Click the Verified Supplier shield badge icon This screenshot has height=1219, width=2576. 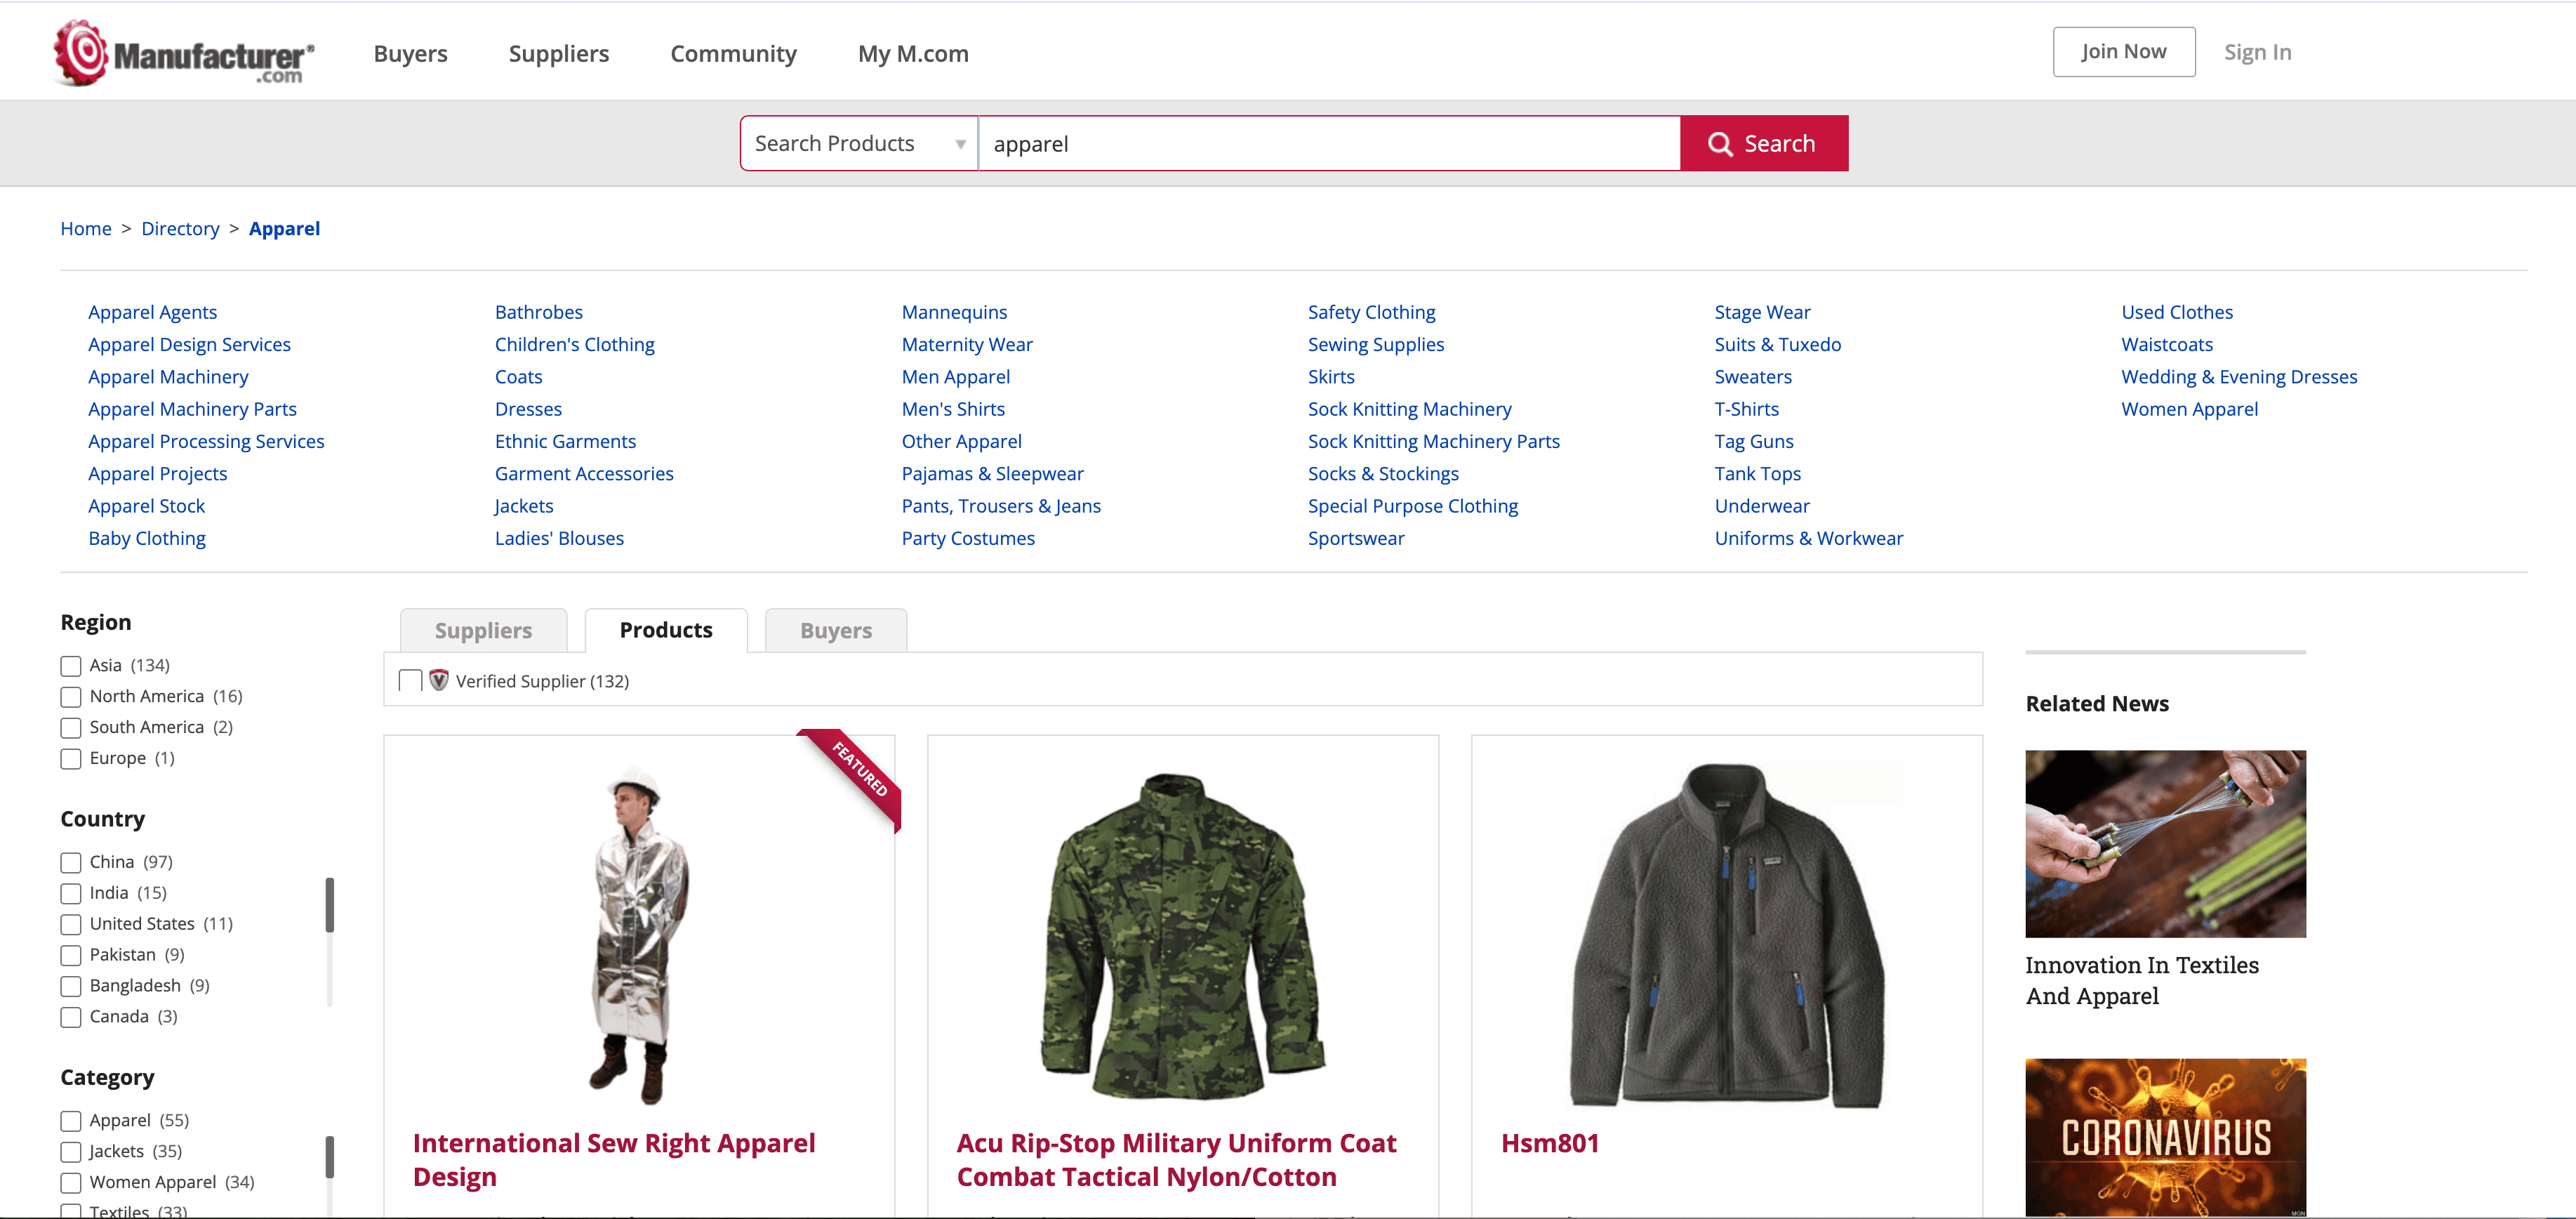click(438, 681)
